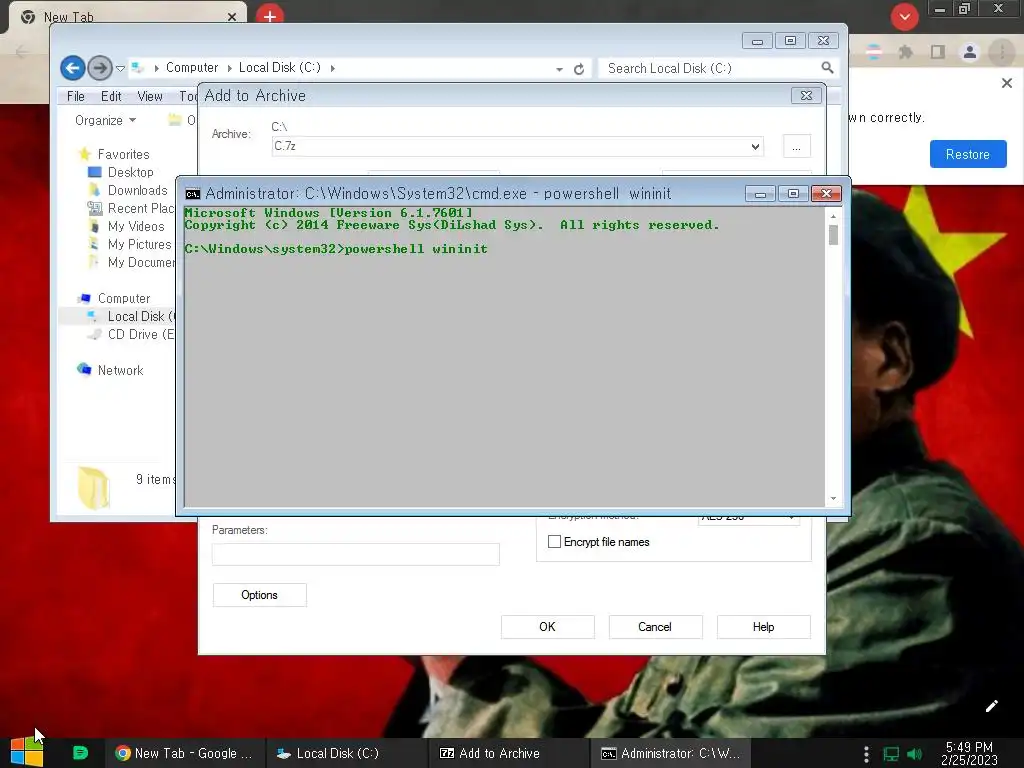Switch to Local Disk (C:) taskbar item
1024x768 pixels.
(x=347, y=753)
